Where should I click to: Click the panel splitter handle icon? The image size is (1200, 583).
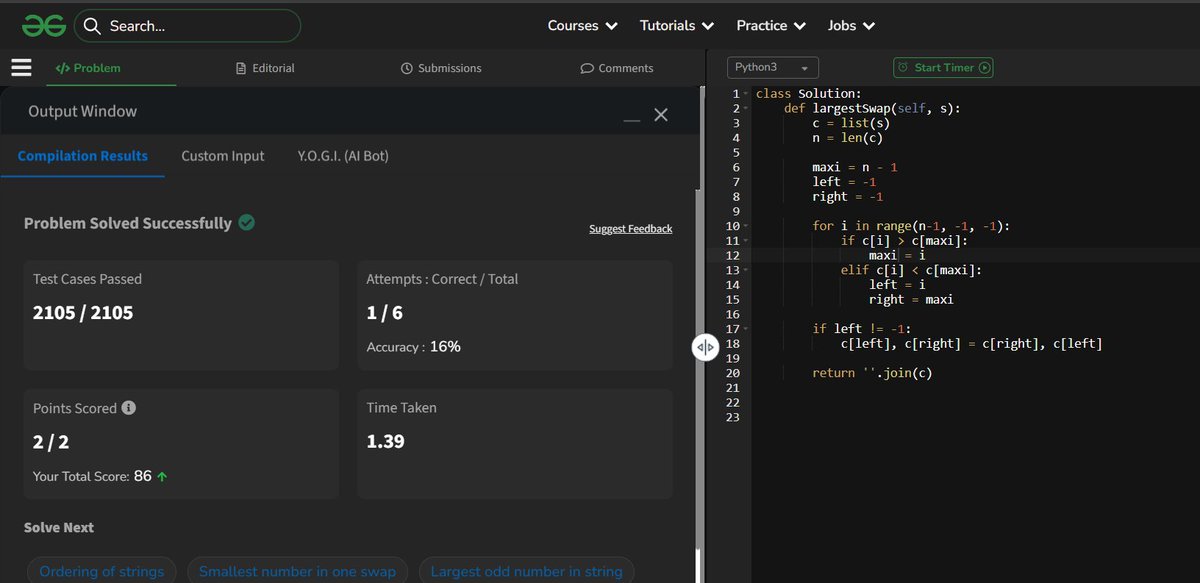point(705,347)
